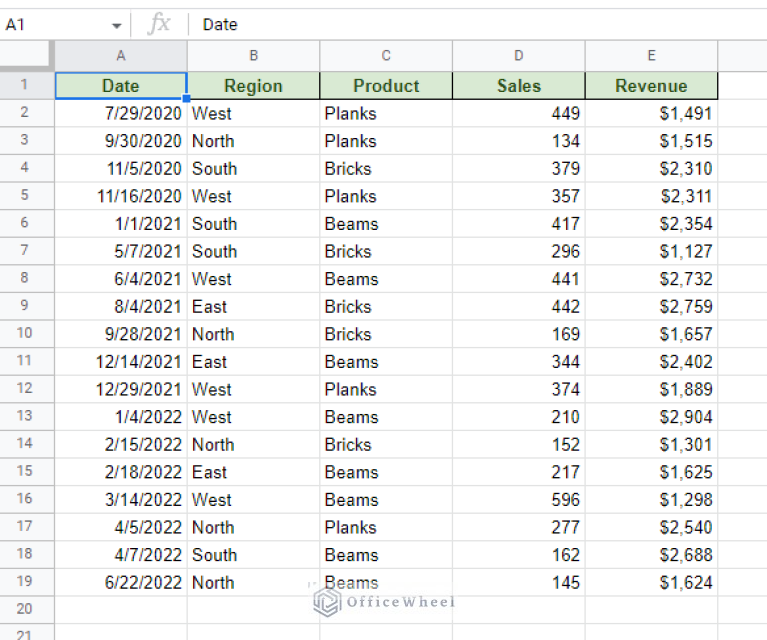Select row 10 header
The width and height of the screenshot is (767, 640).
pos(25,334)
